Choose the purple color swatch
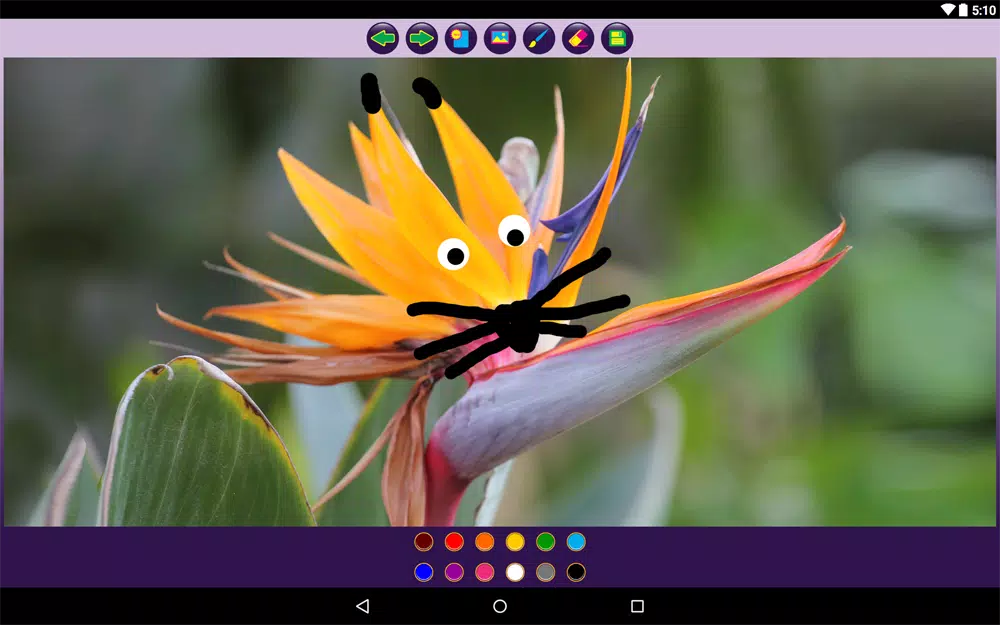Viewport: 1000px width, 625px height. point(454,572)
